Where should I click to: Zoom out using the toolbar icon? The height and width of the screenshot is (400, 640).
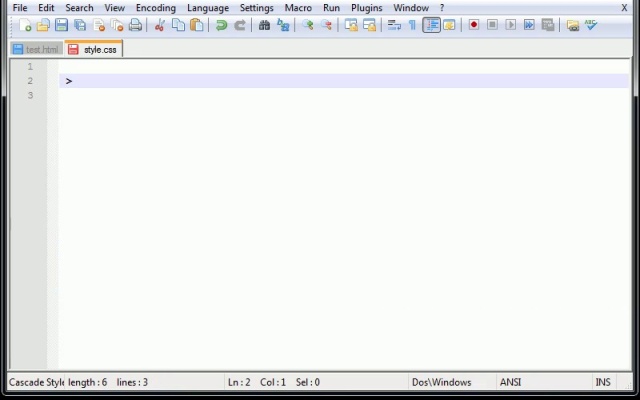326,25
